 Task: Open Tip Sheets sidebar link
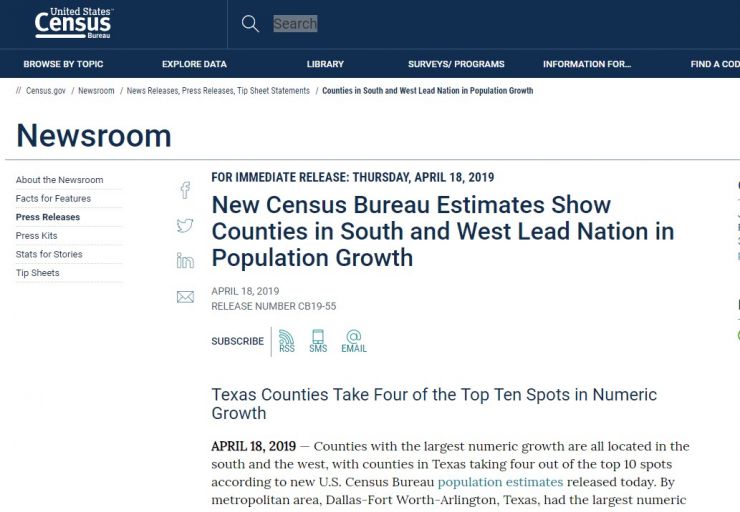pyautogui.click(x=38, y=273)
